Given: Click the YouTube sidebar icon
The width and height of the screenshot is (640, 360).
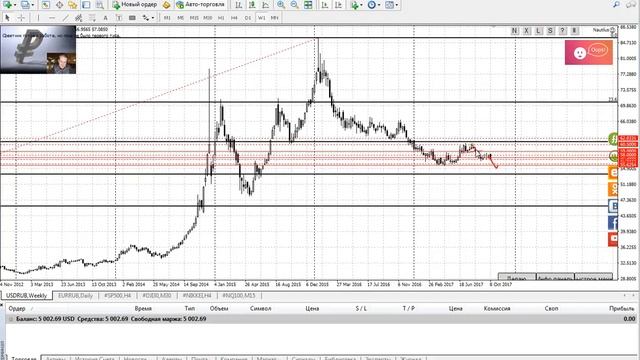Looking at the screenshot, I should 613,239.
